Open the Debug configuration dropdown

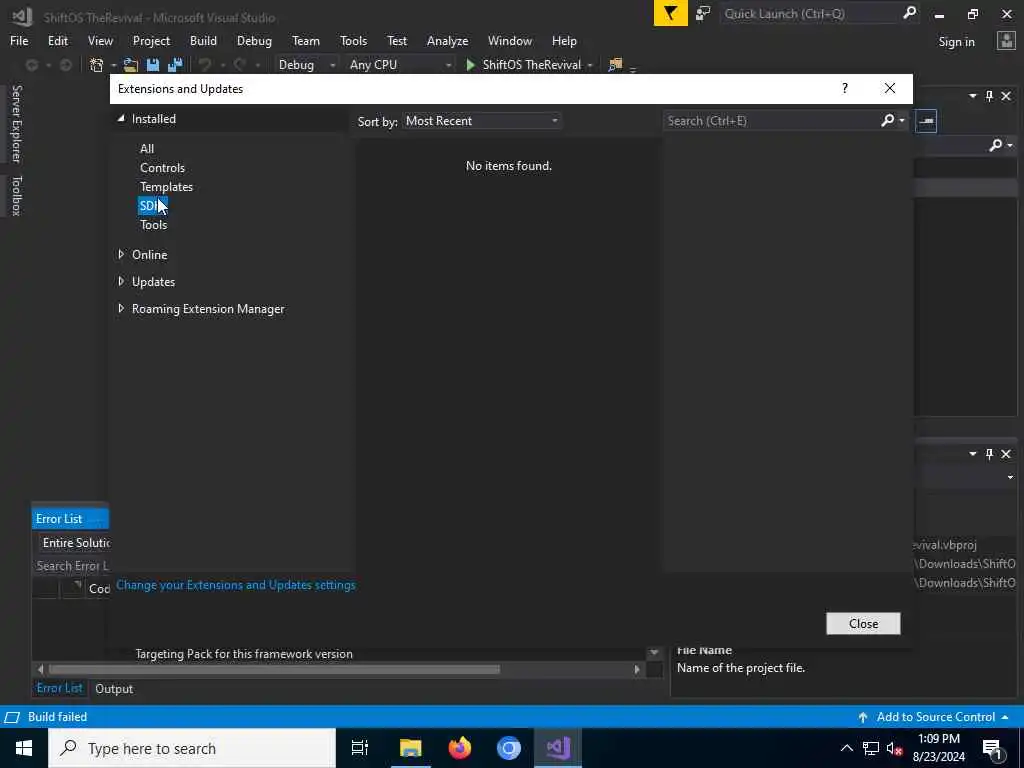306,65
